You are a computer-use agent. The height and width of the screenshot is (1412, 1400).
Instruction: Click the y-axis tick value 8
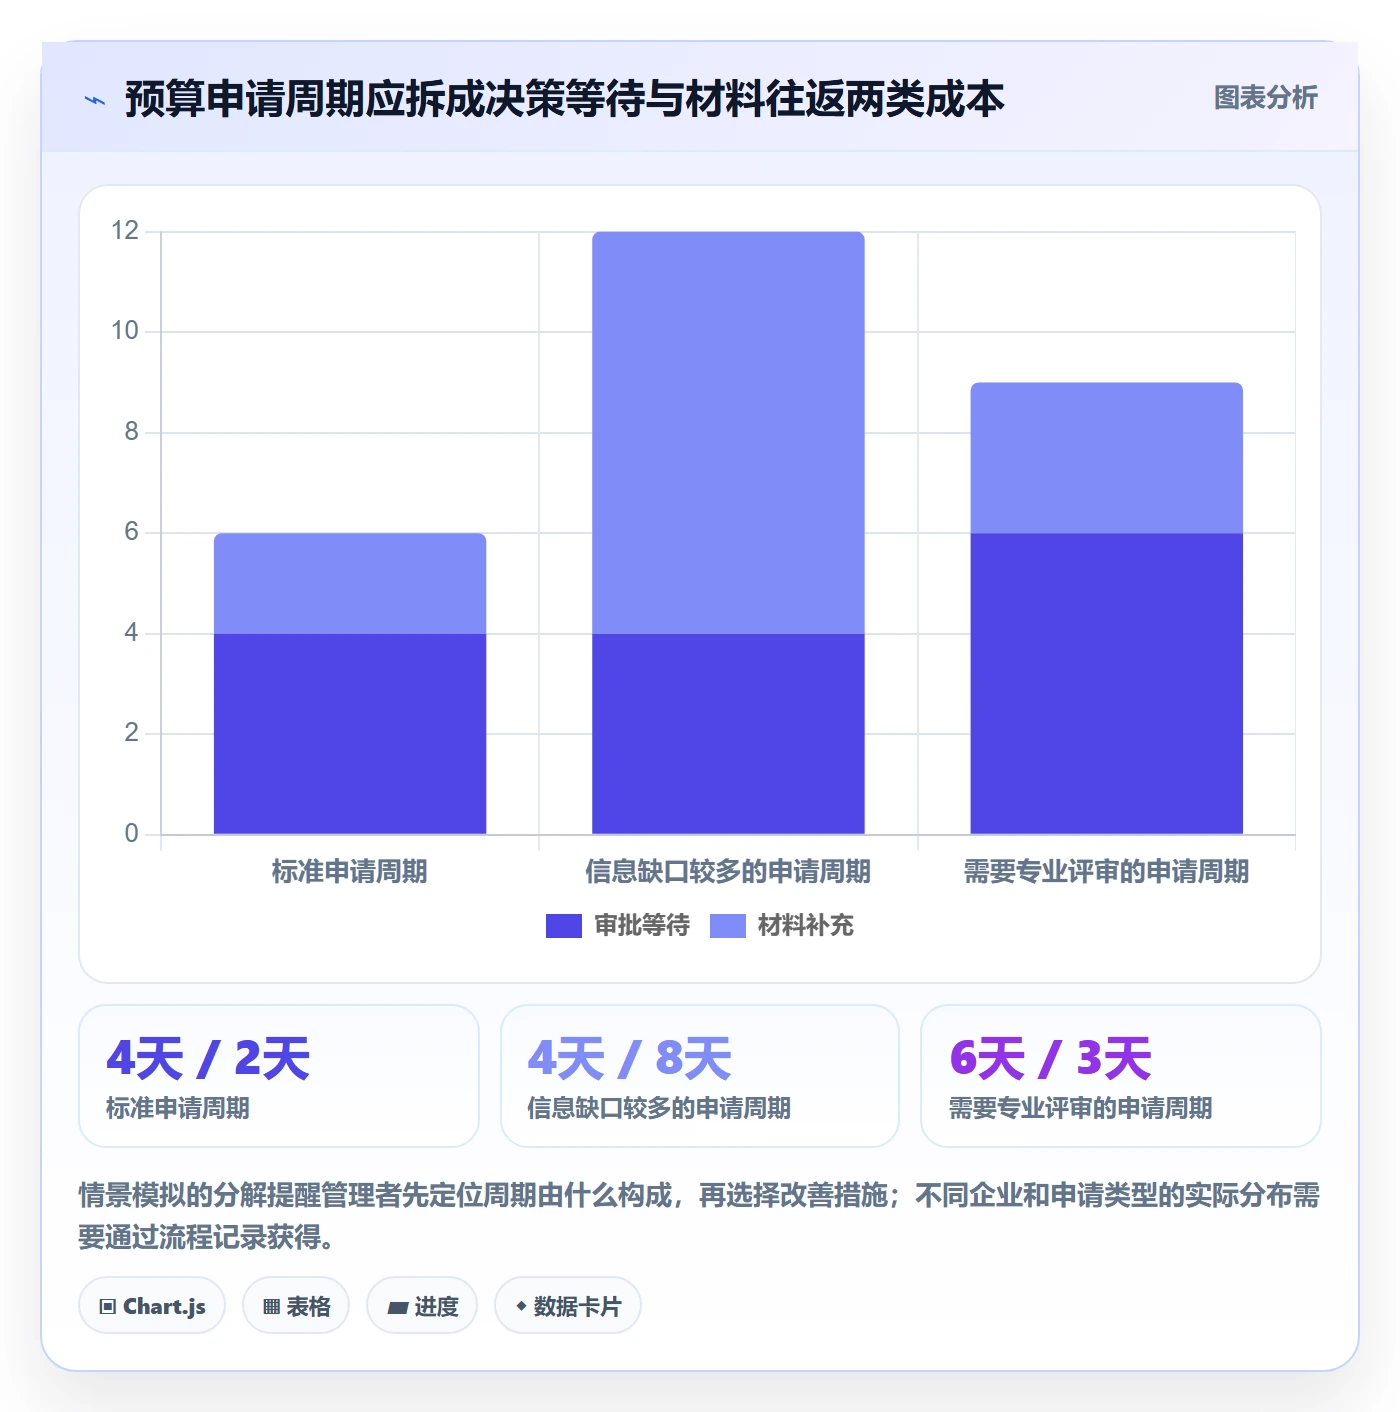tap(131, 432)
